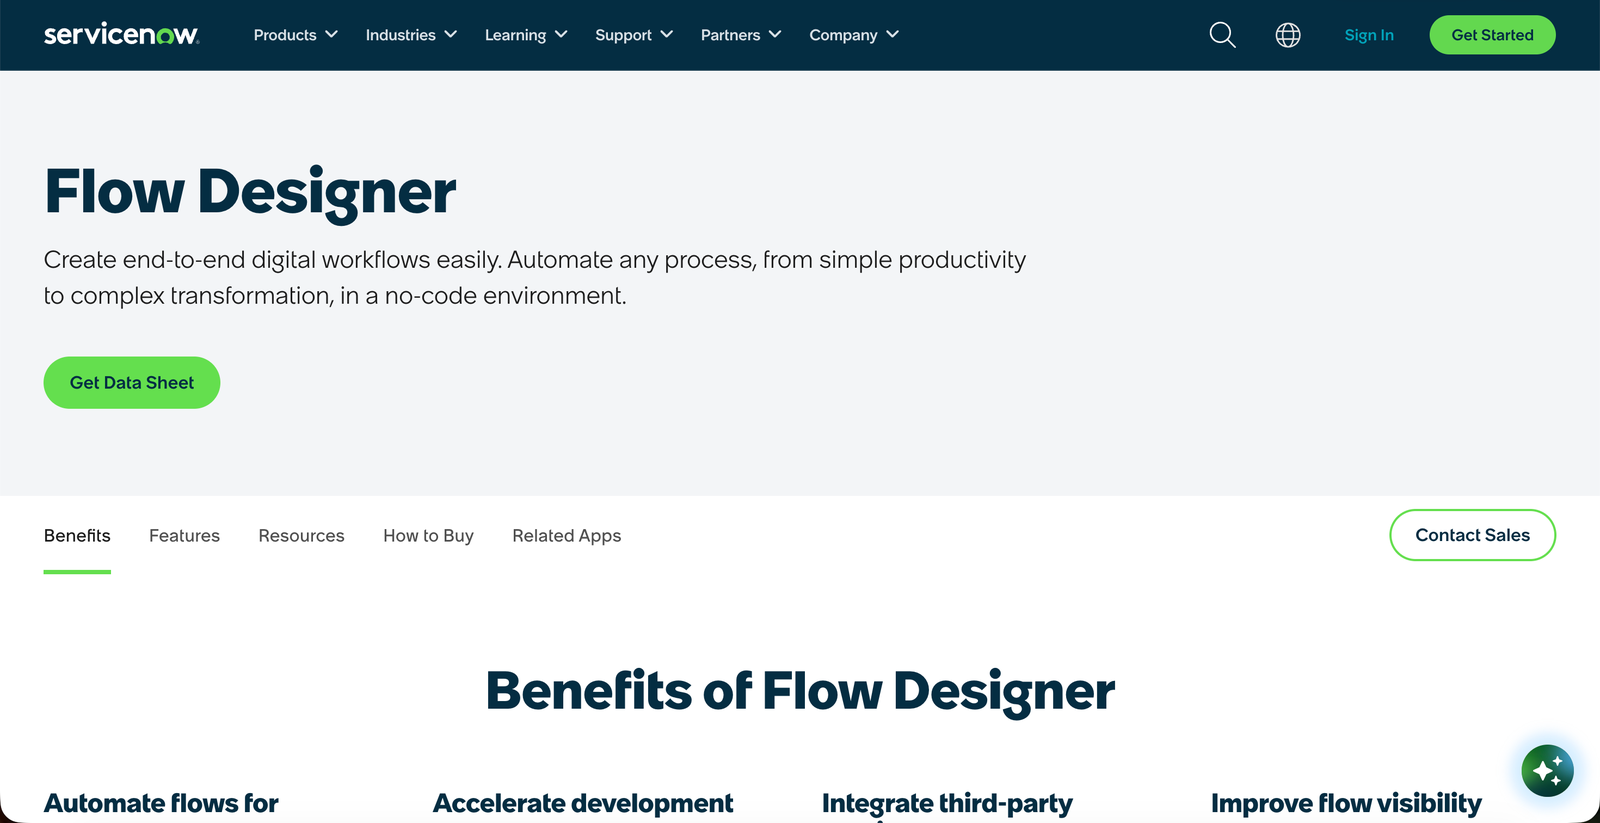Click the Sign In link
The height and width of the screenshot is (823, 1600).
coord(1369,35)
